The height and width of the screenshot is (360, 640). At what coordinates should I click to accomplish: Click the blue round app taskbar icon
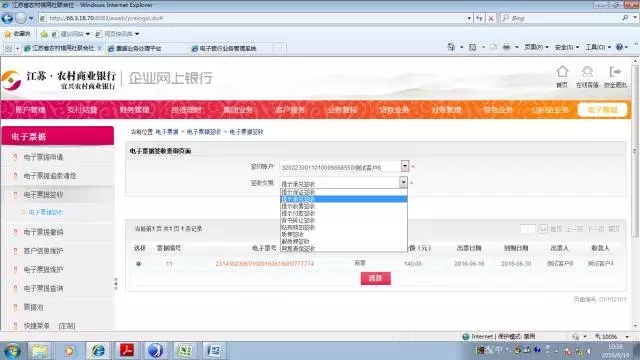coord(156,351)
